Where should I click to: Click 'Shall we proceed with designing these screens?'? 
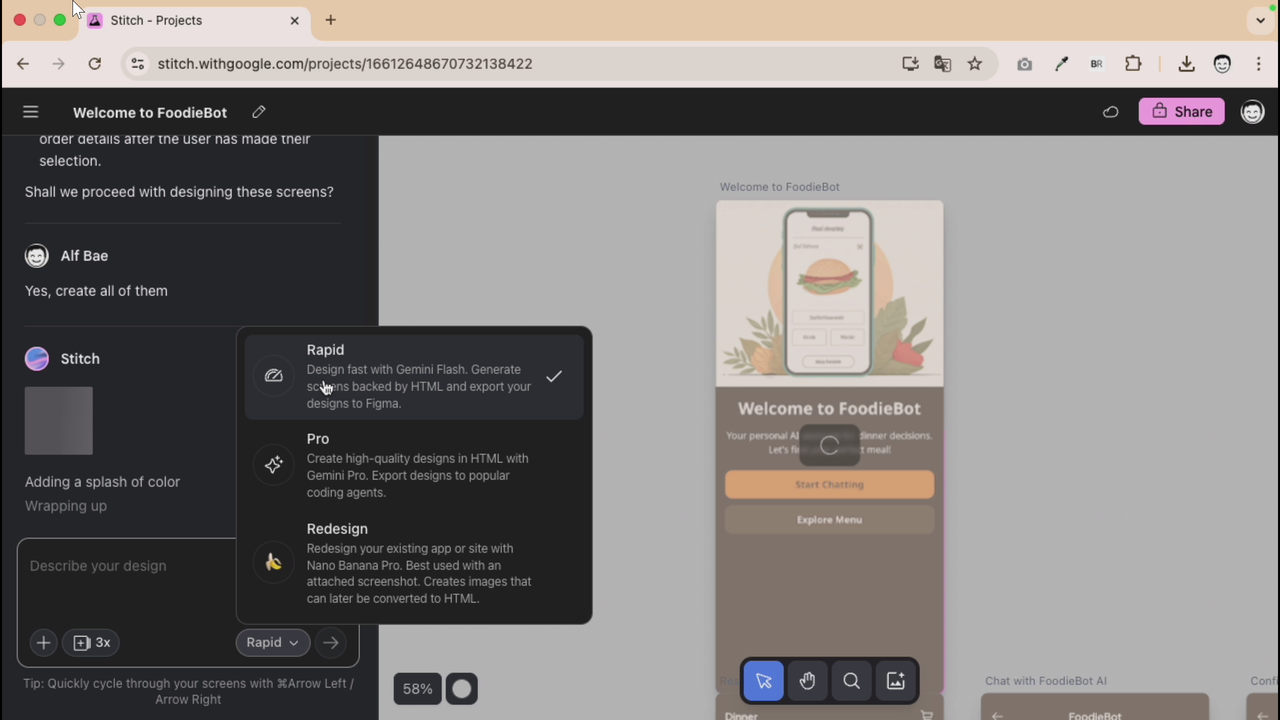coord(179,192)
